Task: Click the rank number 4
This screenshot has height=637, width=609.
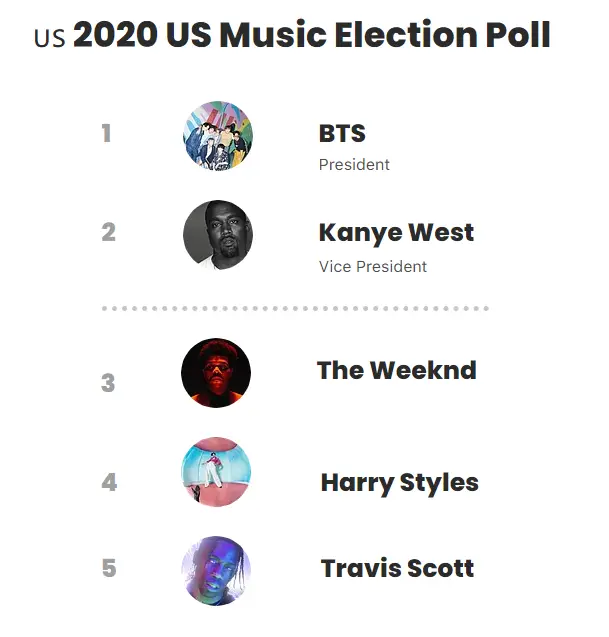Action: [x=109, y=482]
